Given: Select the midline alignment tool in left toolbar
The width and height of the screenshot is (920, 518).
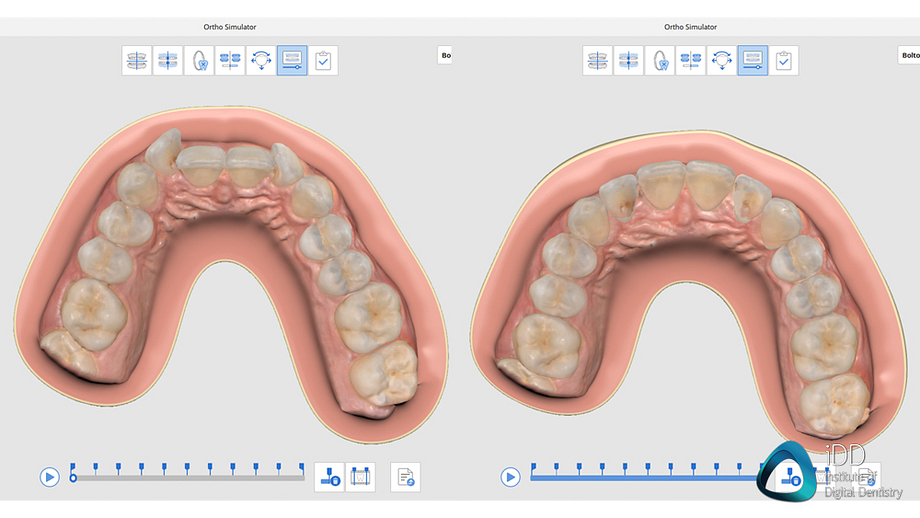Looking at the screenshot, I should 168,61.
